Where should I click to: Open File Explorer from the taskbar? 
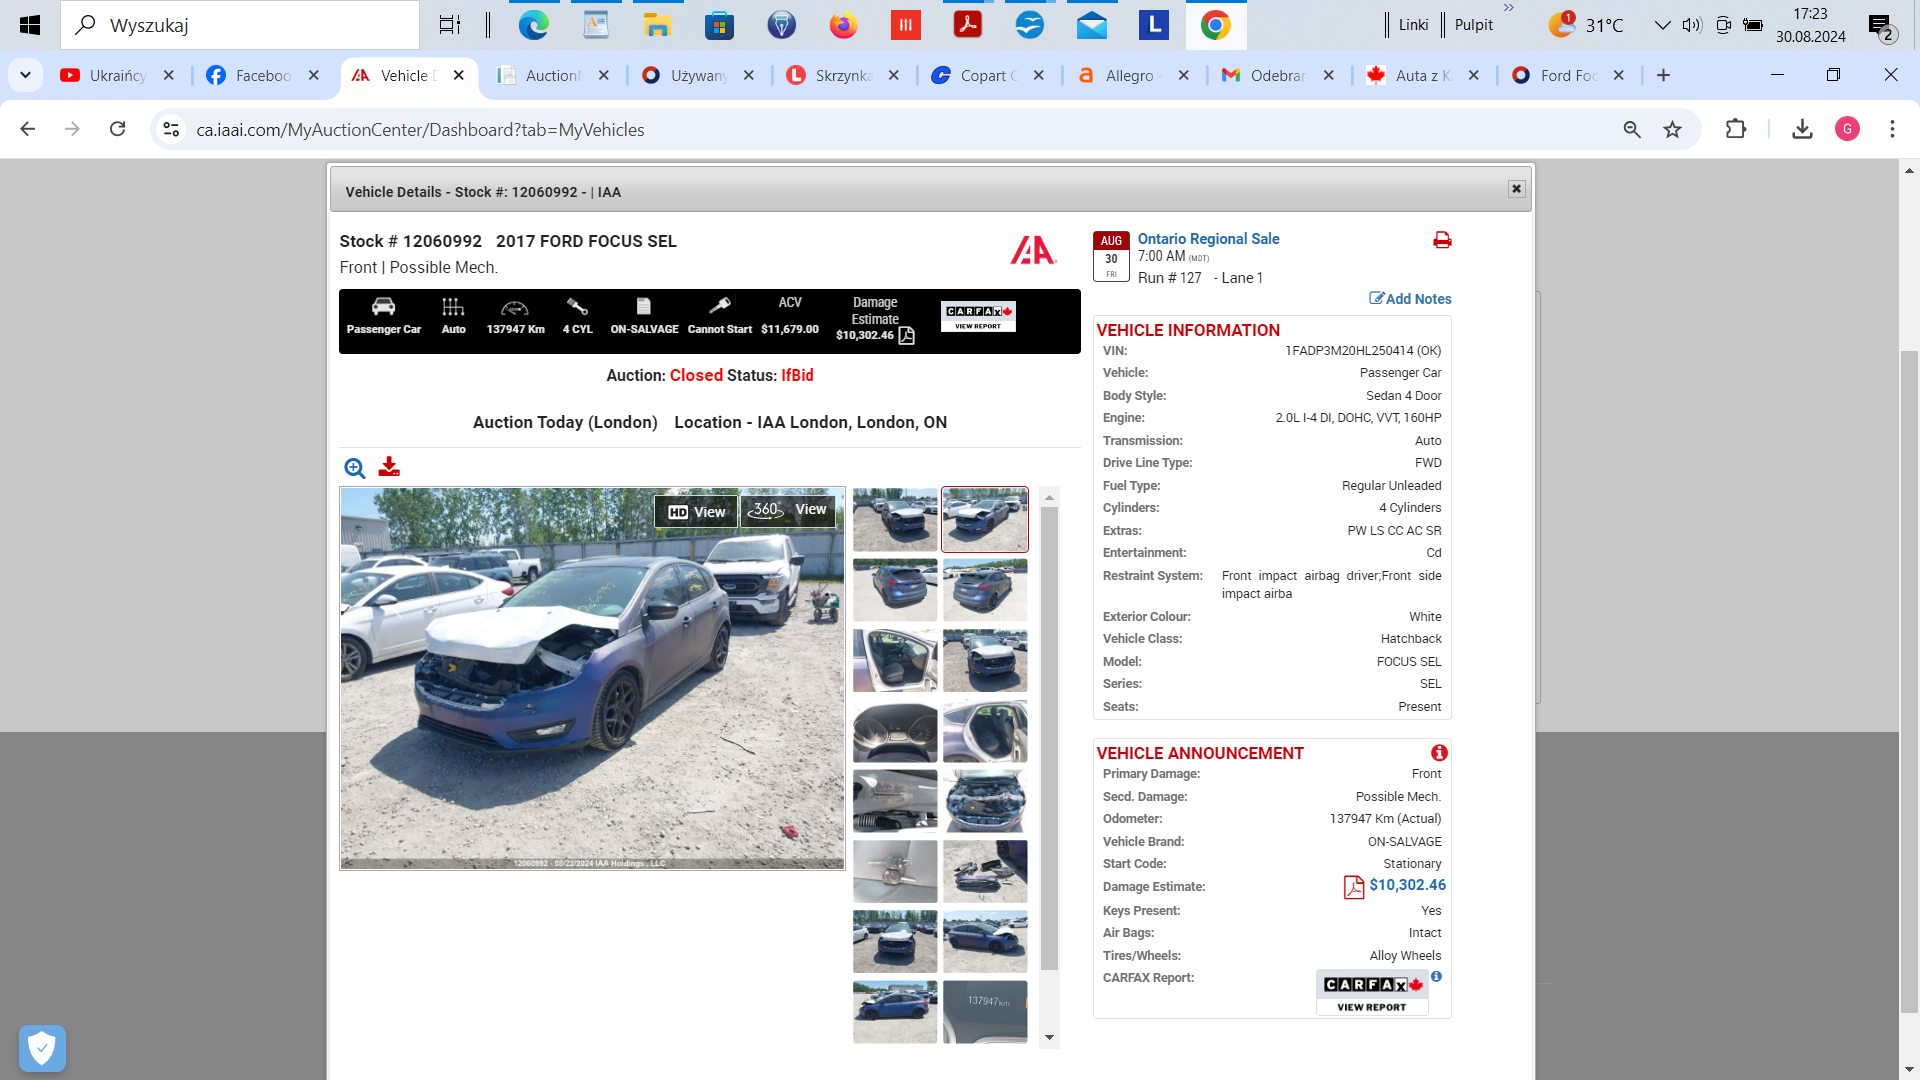tap(657, 25)
